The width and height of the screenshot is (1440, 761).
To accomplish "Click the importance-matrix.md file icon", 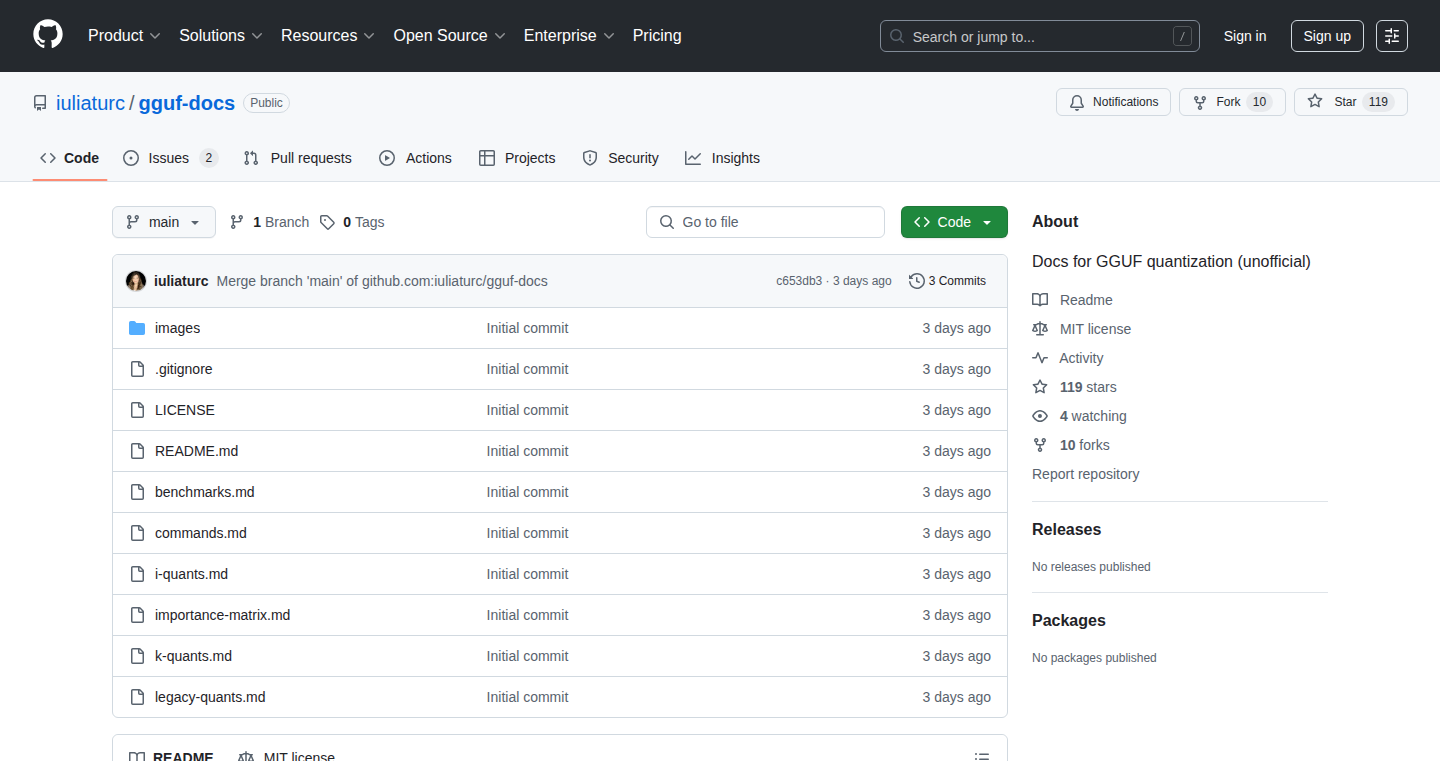I will click(x=137, y=615).
